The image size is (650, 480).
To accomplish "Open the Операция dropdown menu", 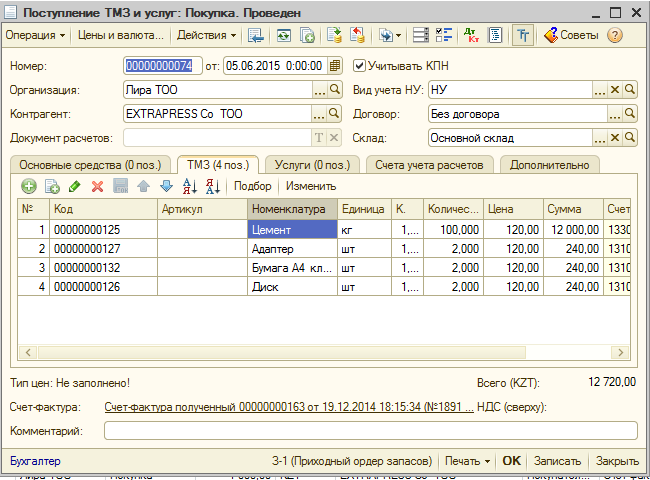I will [x=35, y=35].
